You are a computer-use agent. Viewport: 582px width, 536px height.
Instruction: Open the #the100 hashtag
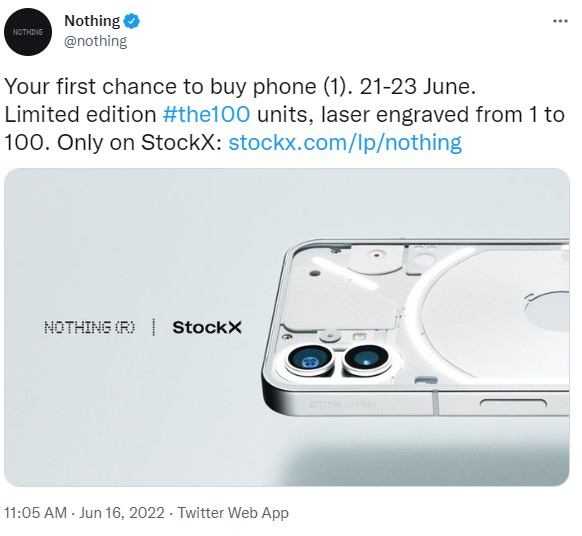[x=206, y=114]
